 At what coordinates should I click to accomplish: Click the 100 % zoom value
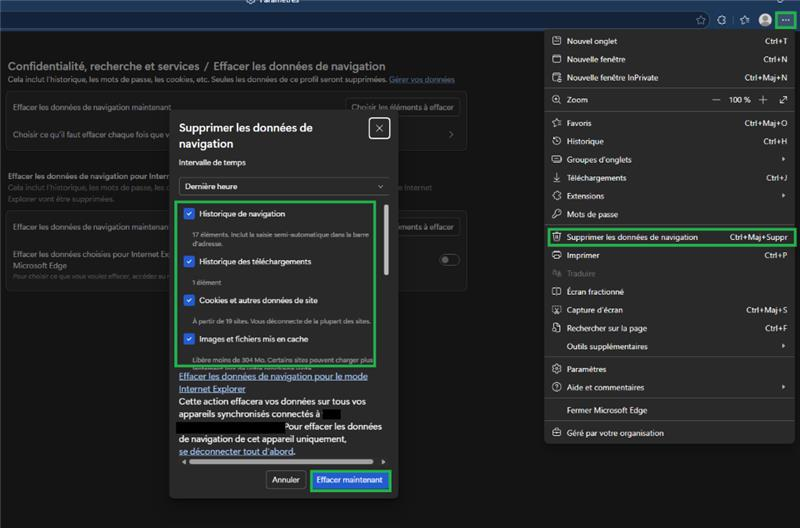739,100
